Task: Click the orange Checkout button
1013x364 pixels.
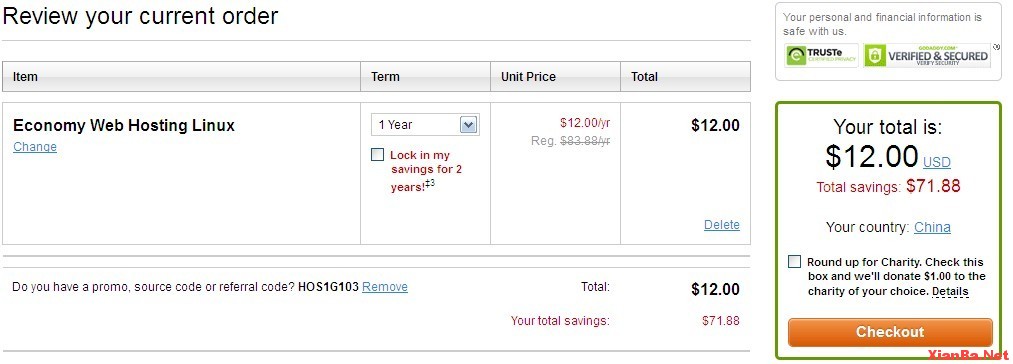Action: click(x=890, y=332)
